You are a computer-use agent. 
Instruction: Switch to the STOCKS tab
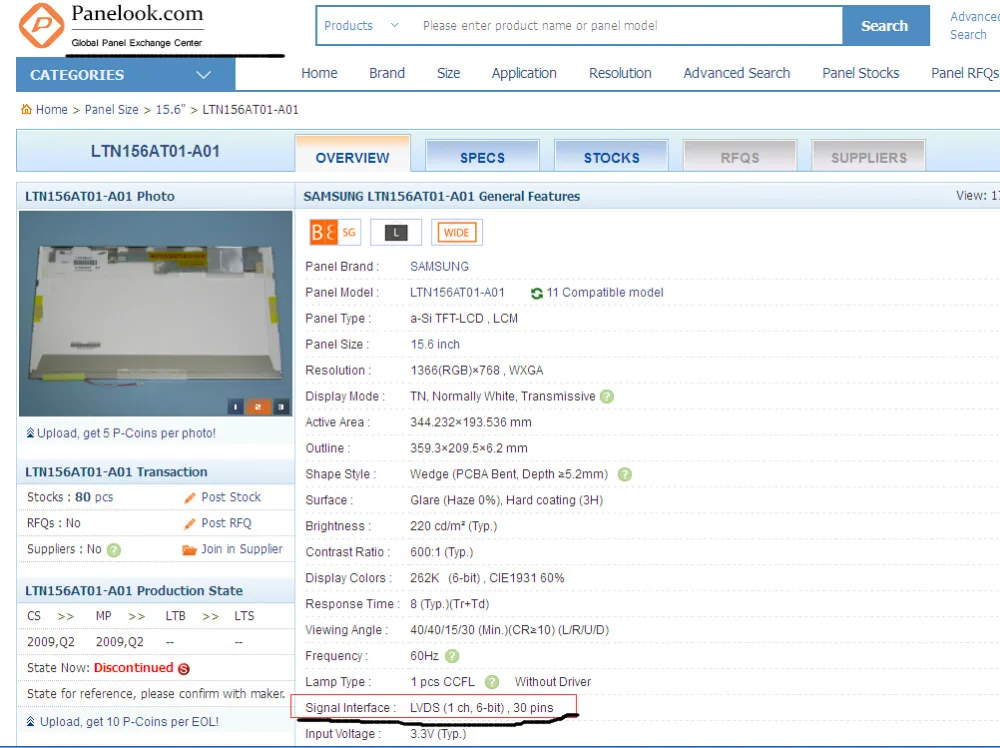(x=612, y=156)
